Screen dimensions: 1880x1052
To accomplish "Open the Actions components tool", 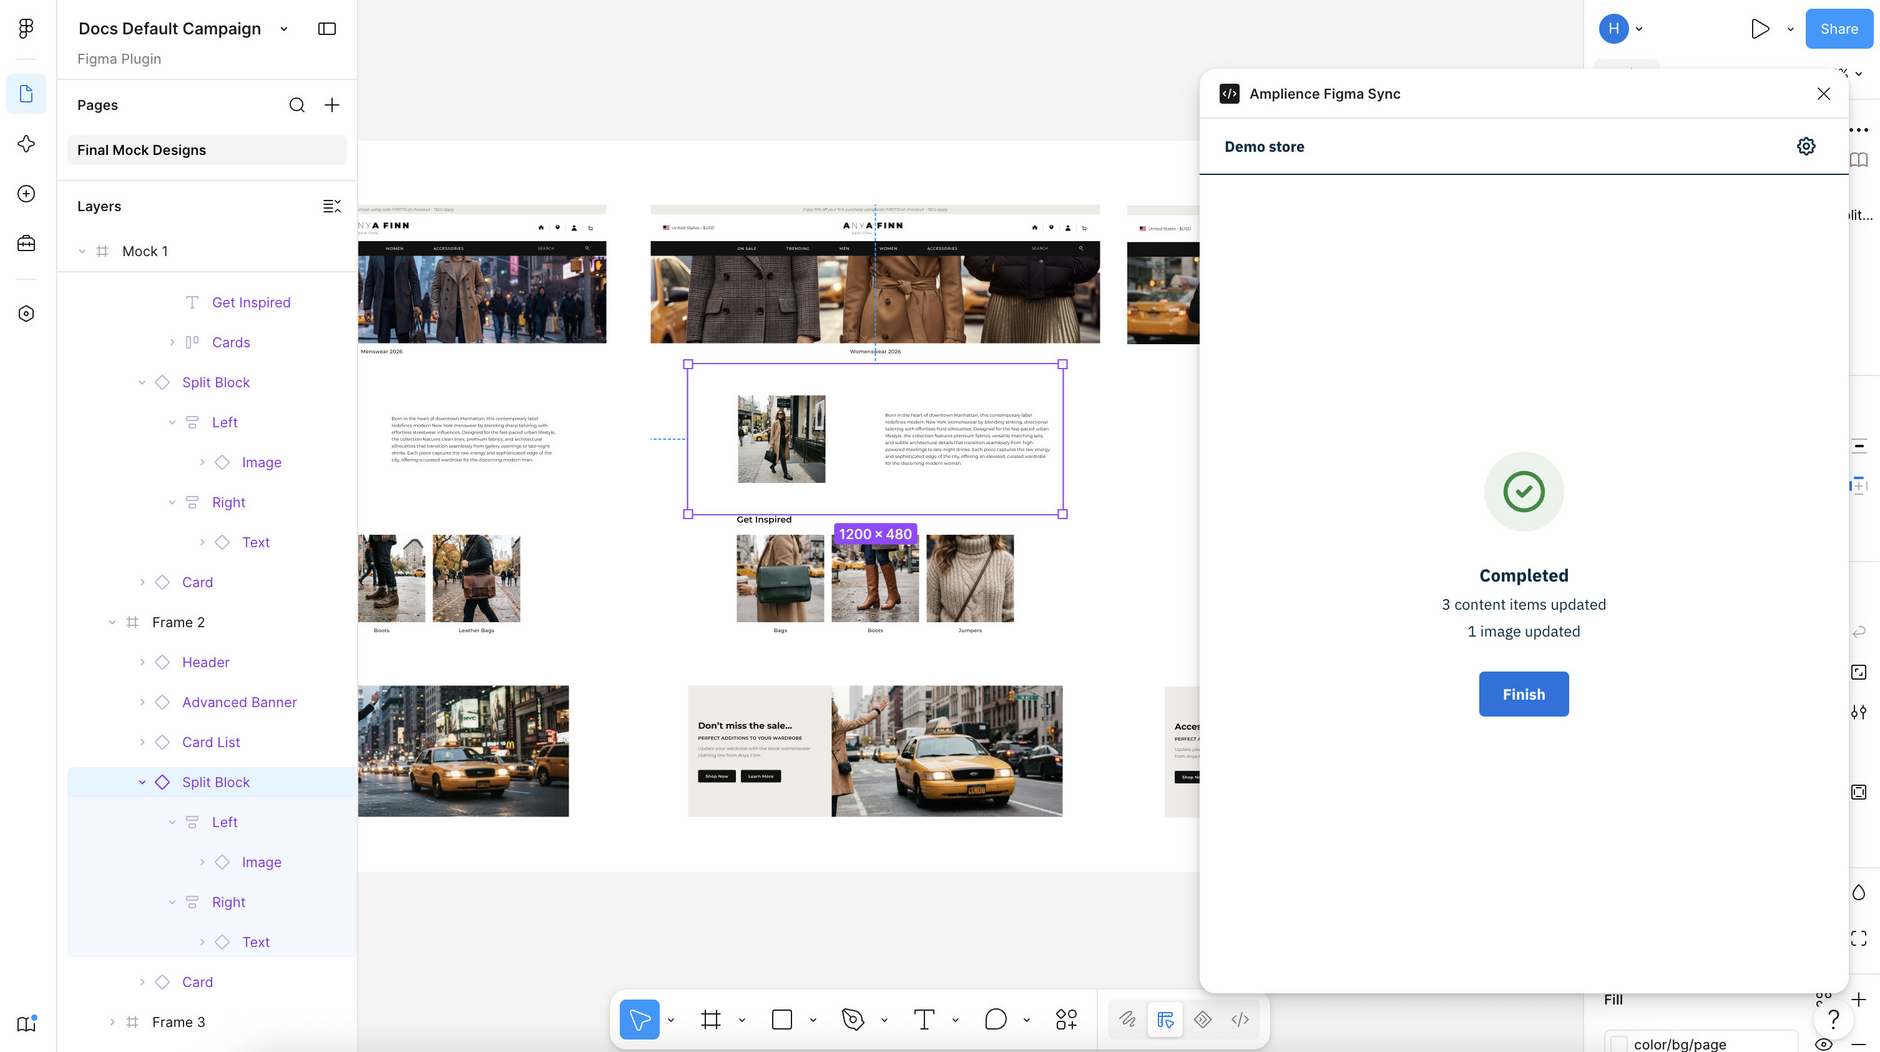I will pos(1066,1020).
